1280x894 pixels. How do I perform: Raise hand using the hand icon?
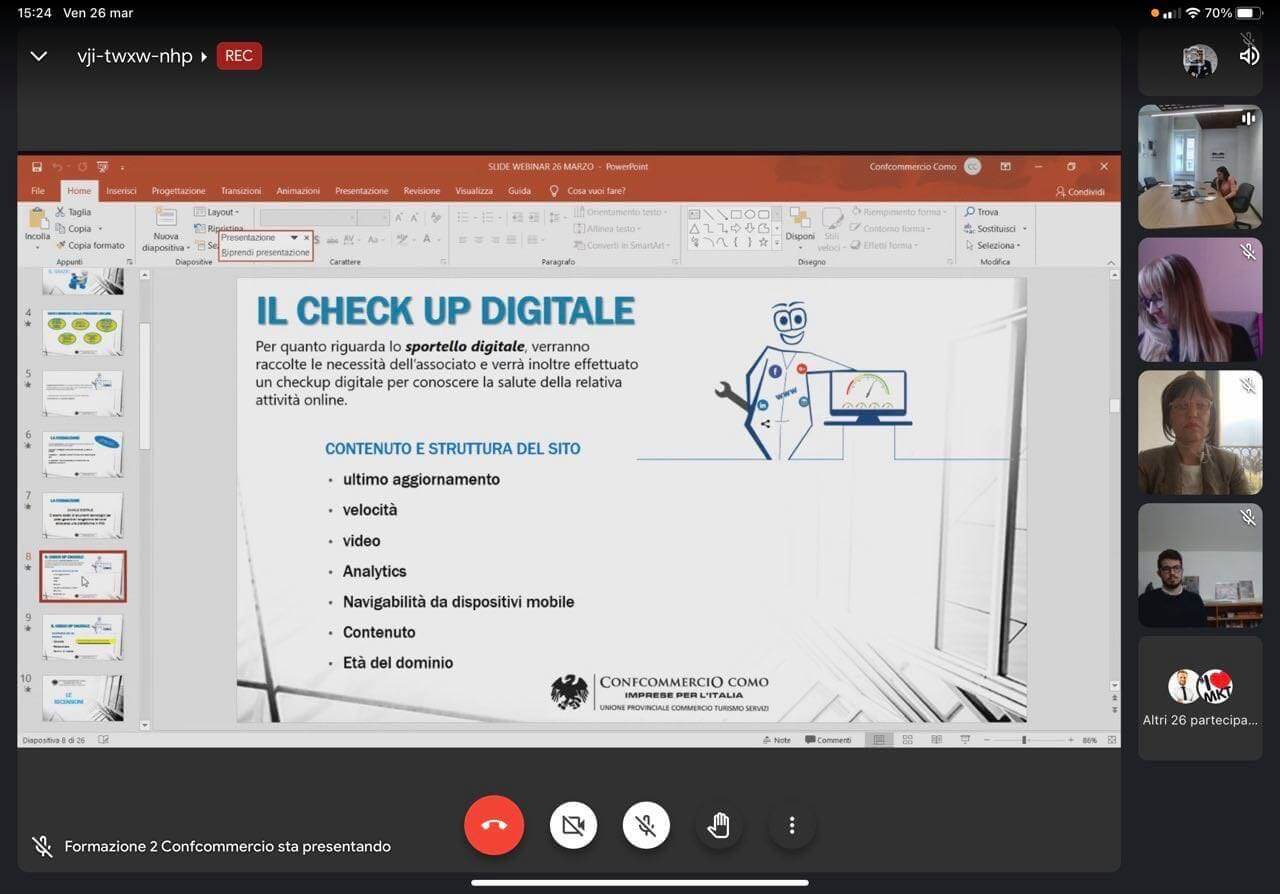click(719, 825)
